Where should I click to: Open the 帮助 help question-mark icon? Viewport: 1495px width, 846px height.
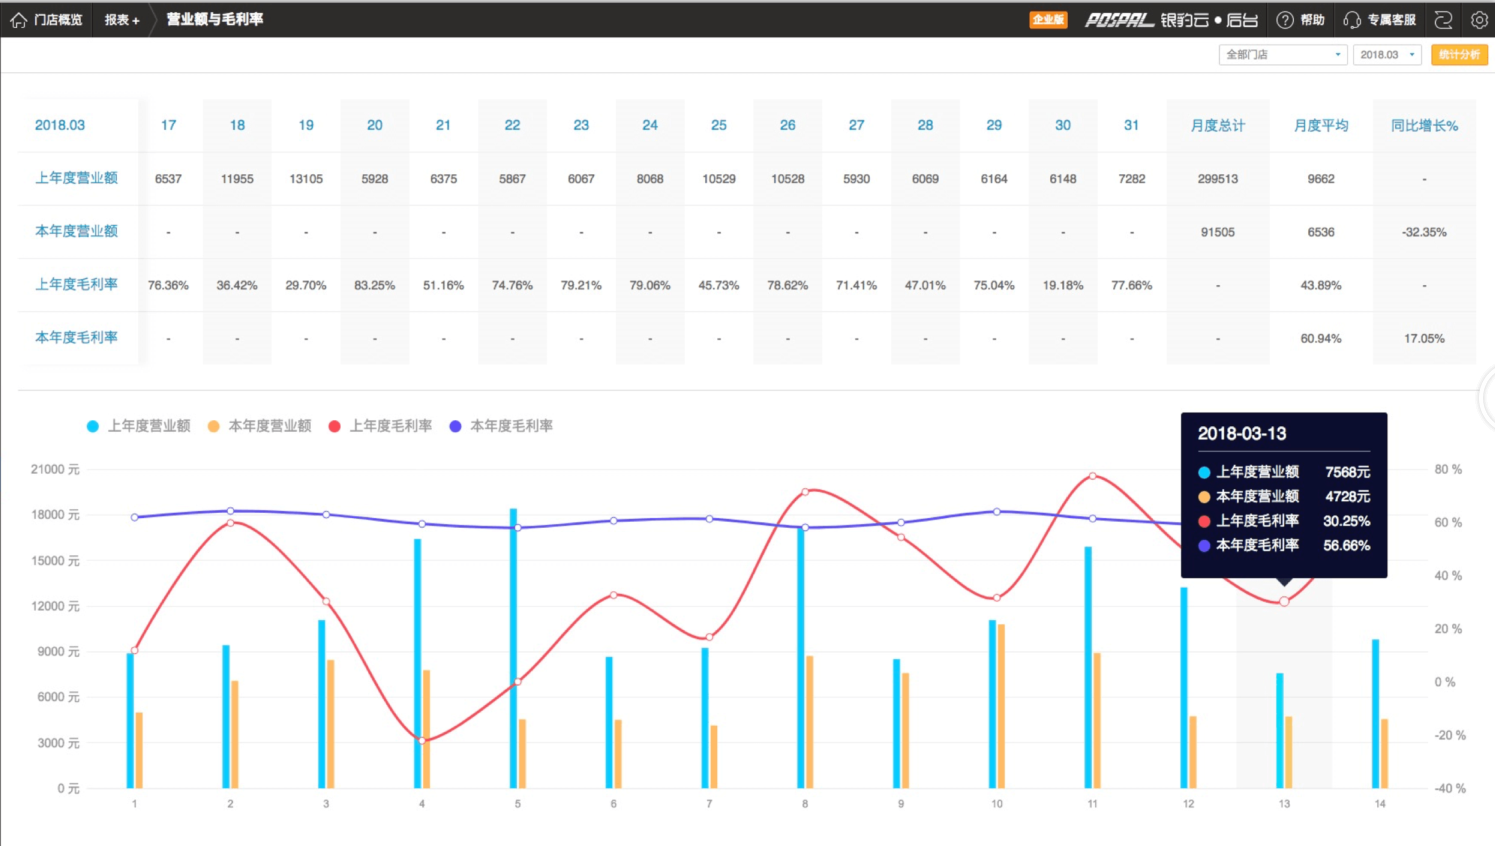pyautogui.click(x=1285, y=20)
